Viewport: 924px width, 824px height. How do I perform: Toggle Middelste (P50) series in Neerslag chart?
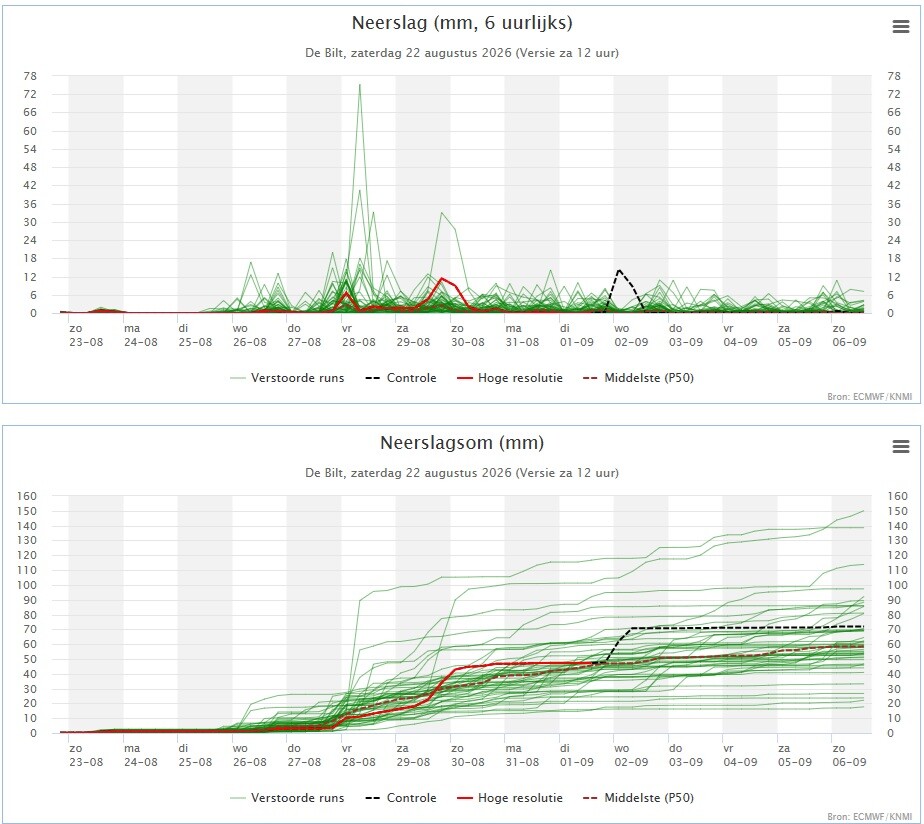638,378
